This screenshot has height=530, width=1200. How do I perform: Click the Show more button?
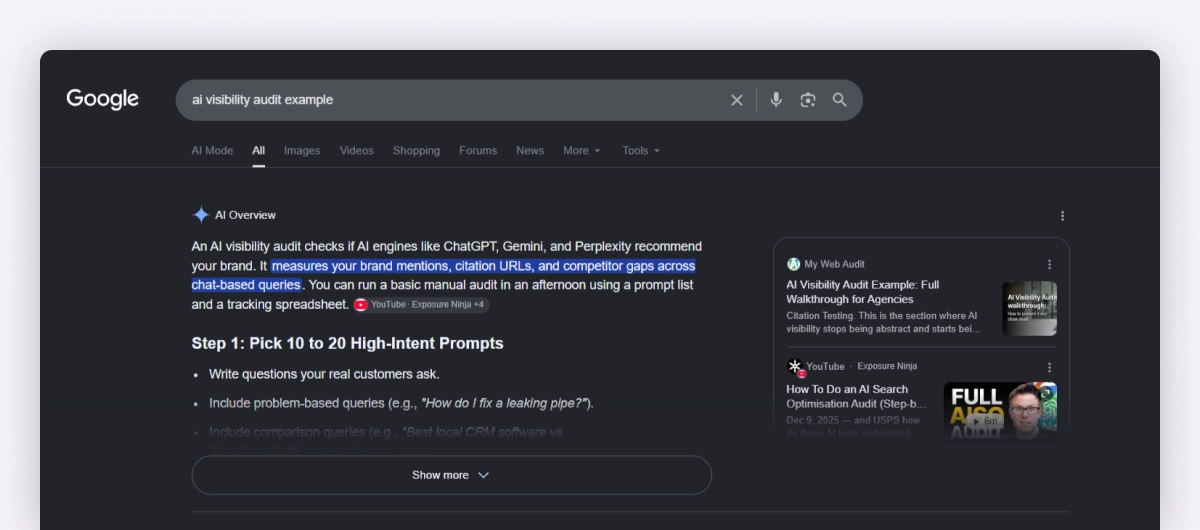click(451, 475)
